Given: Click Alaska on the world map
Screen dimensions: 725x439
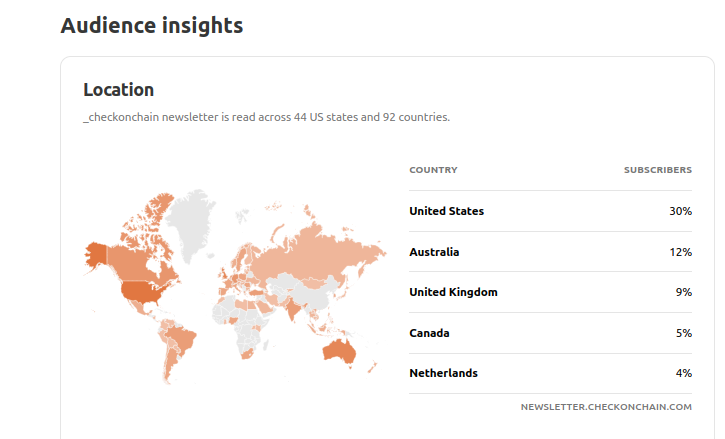Looking at the screenshot, I should coord(97,253).
